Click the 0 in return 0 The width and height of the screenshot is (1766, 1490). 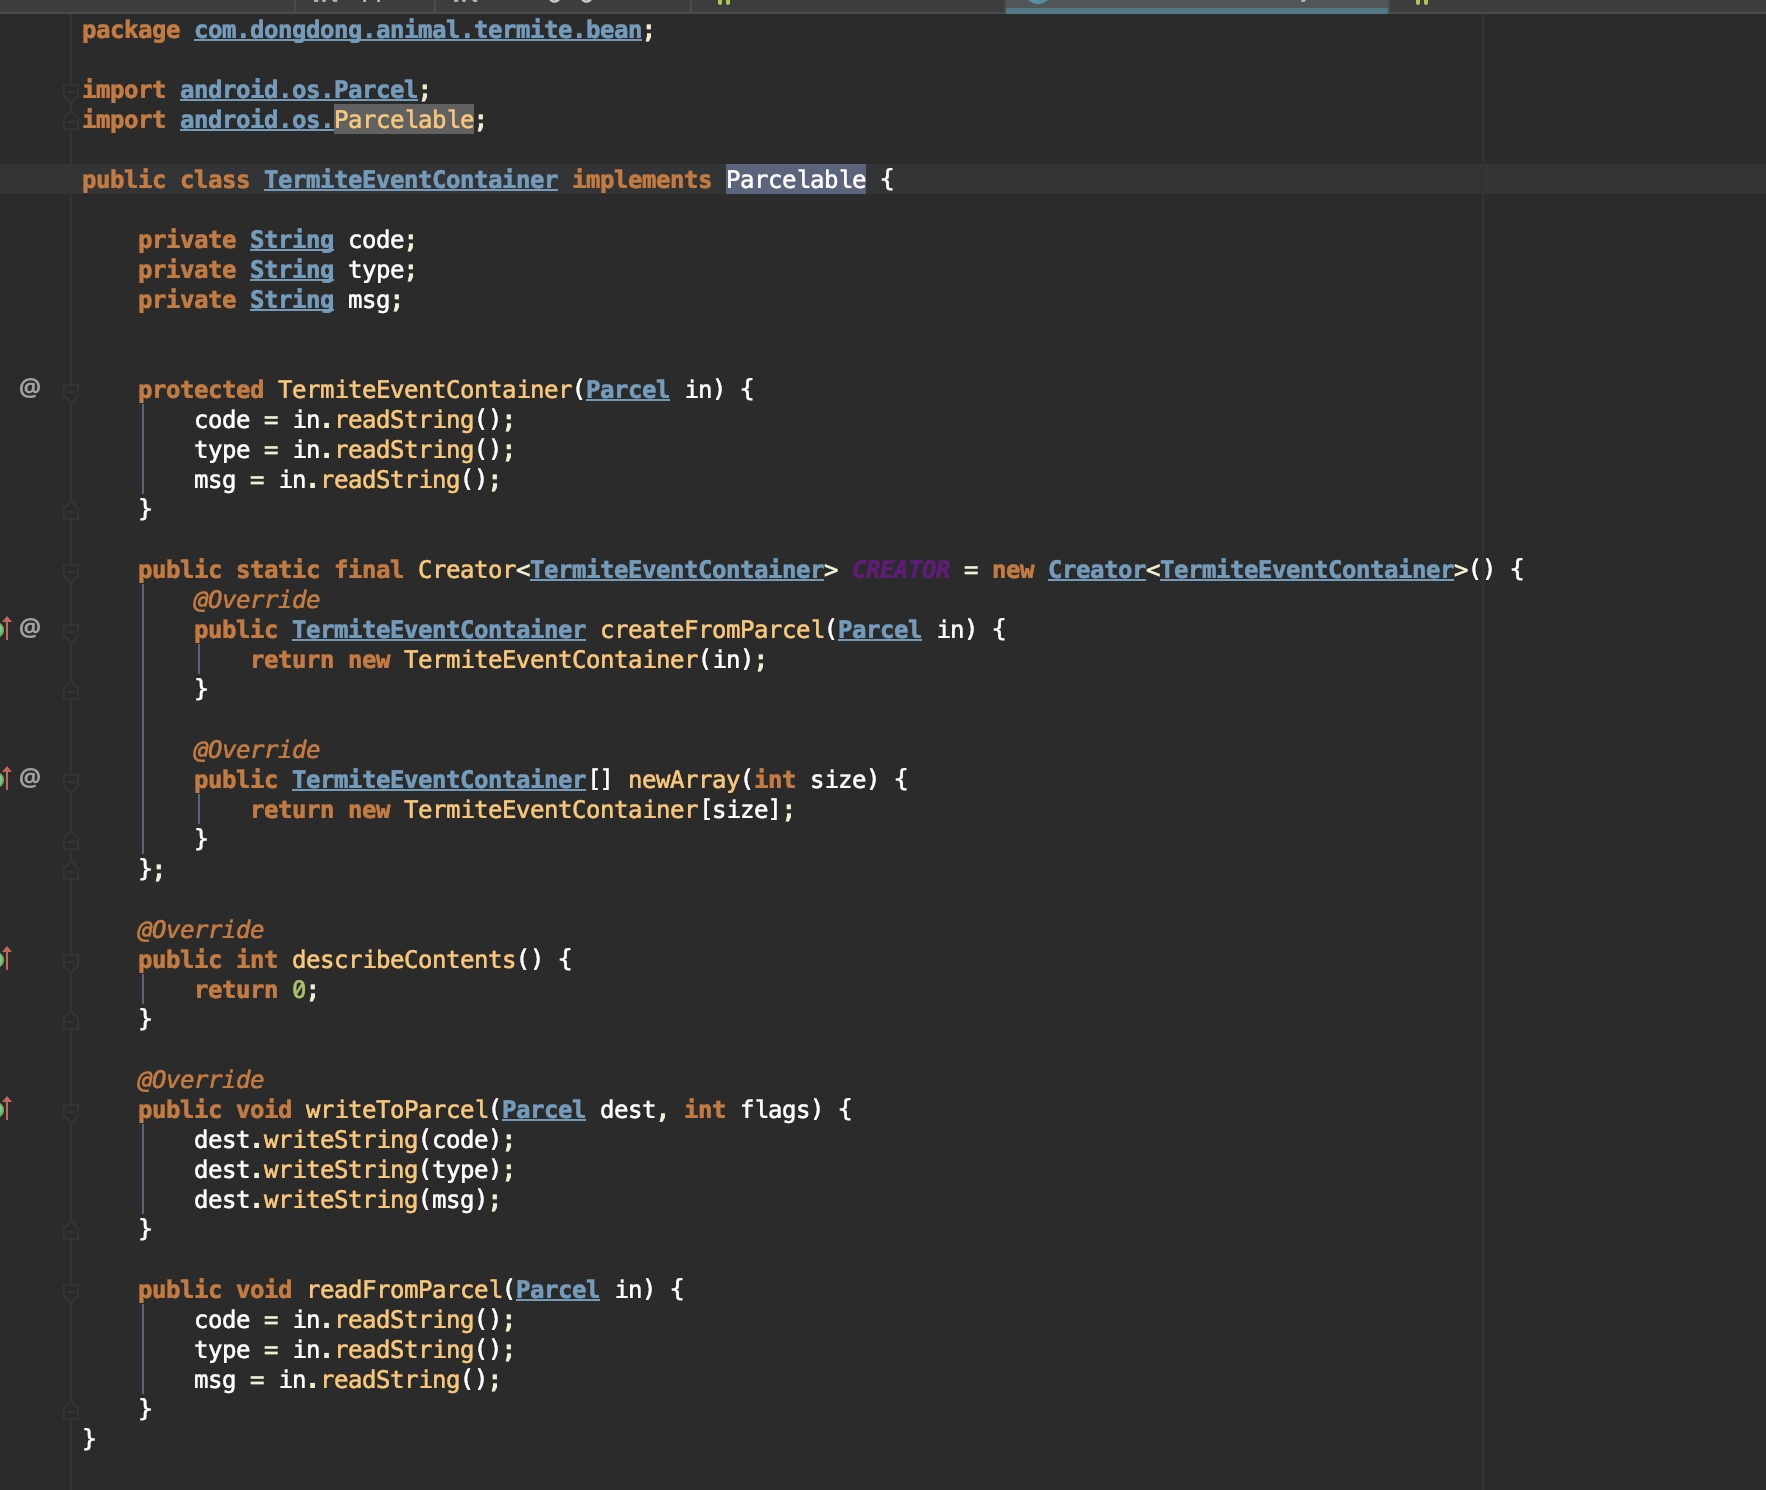(x=299, y=990)
